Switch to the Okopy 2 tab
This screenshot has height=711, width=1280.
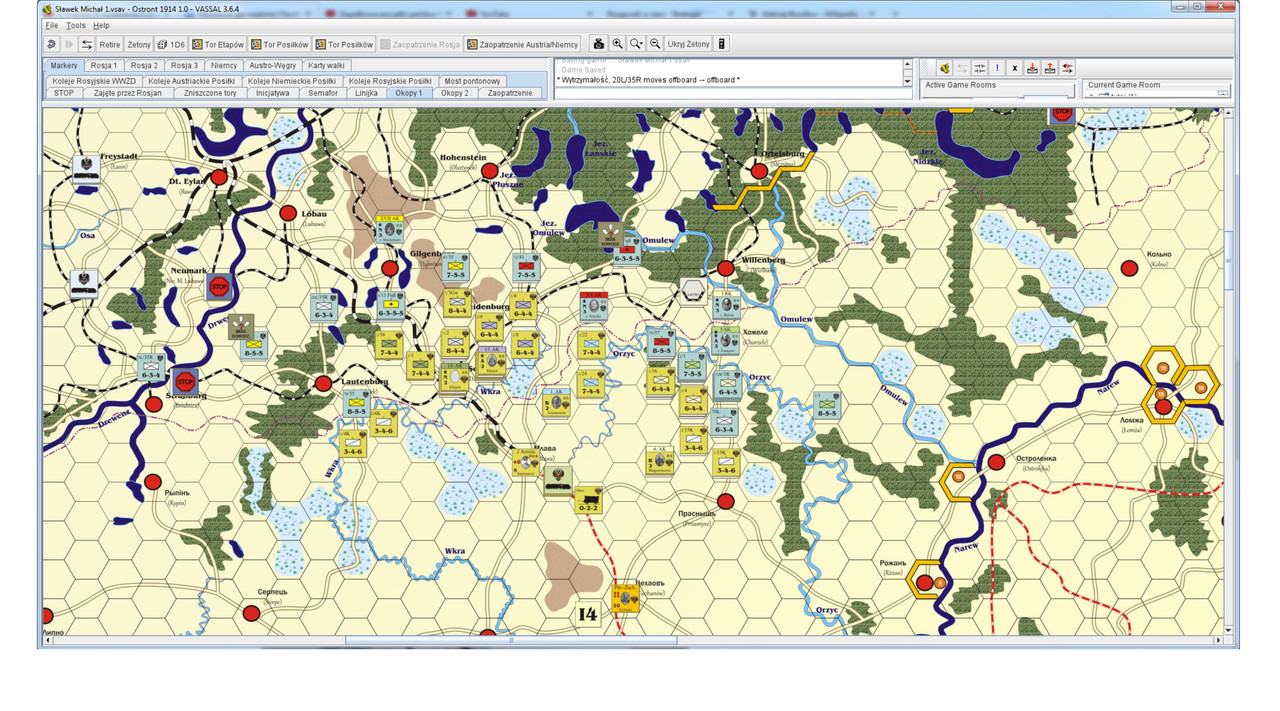(454, 93)
